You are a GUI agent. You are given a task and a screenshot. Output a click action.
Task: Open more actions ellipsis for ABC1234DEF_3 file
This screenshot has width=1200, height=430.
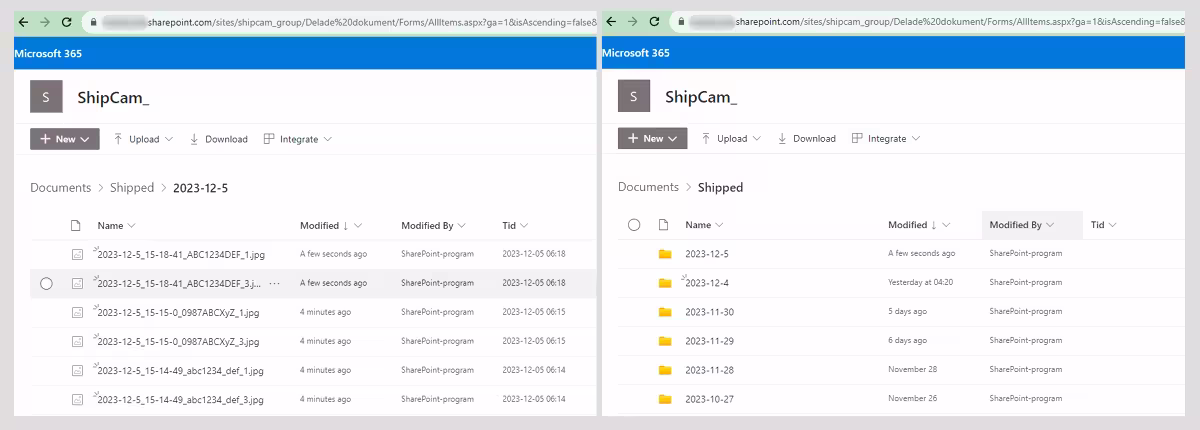click(x=275, y=284)
